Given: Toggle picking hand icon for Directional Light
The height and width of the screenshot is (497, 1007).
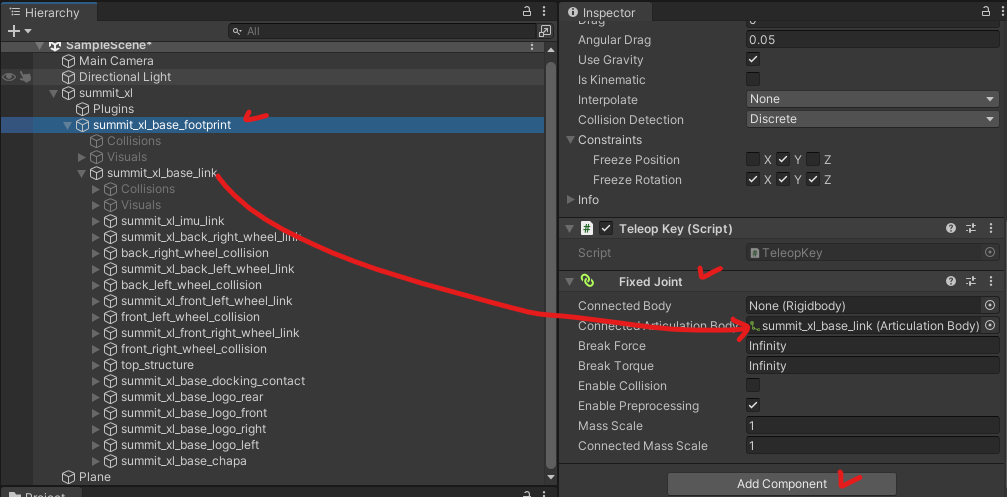Looking at the screenshot, I should click(25, 77).
